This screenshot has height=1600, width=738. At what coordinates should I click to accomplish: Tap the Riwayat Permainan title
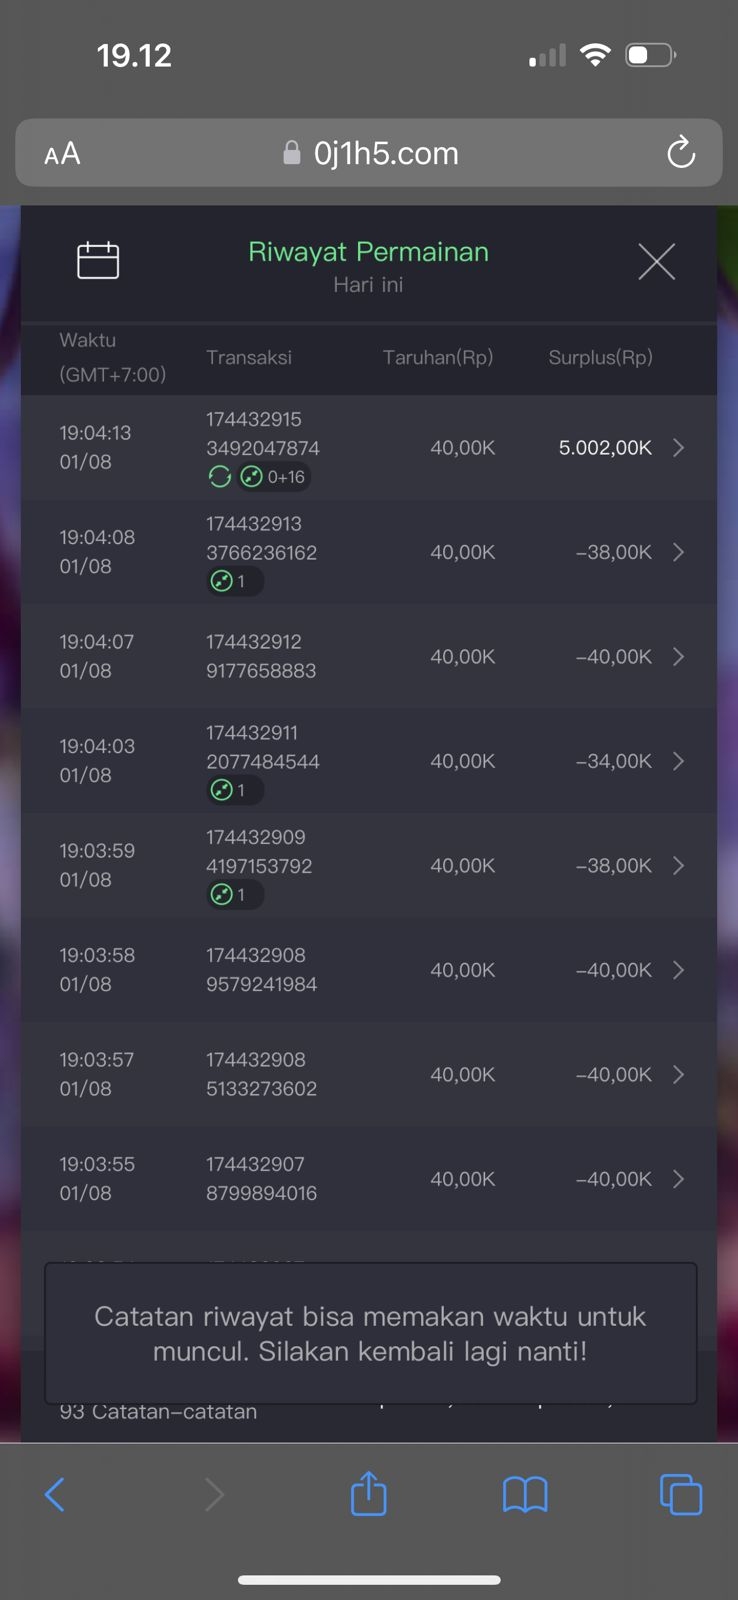(x=368, y=252)
